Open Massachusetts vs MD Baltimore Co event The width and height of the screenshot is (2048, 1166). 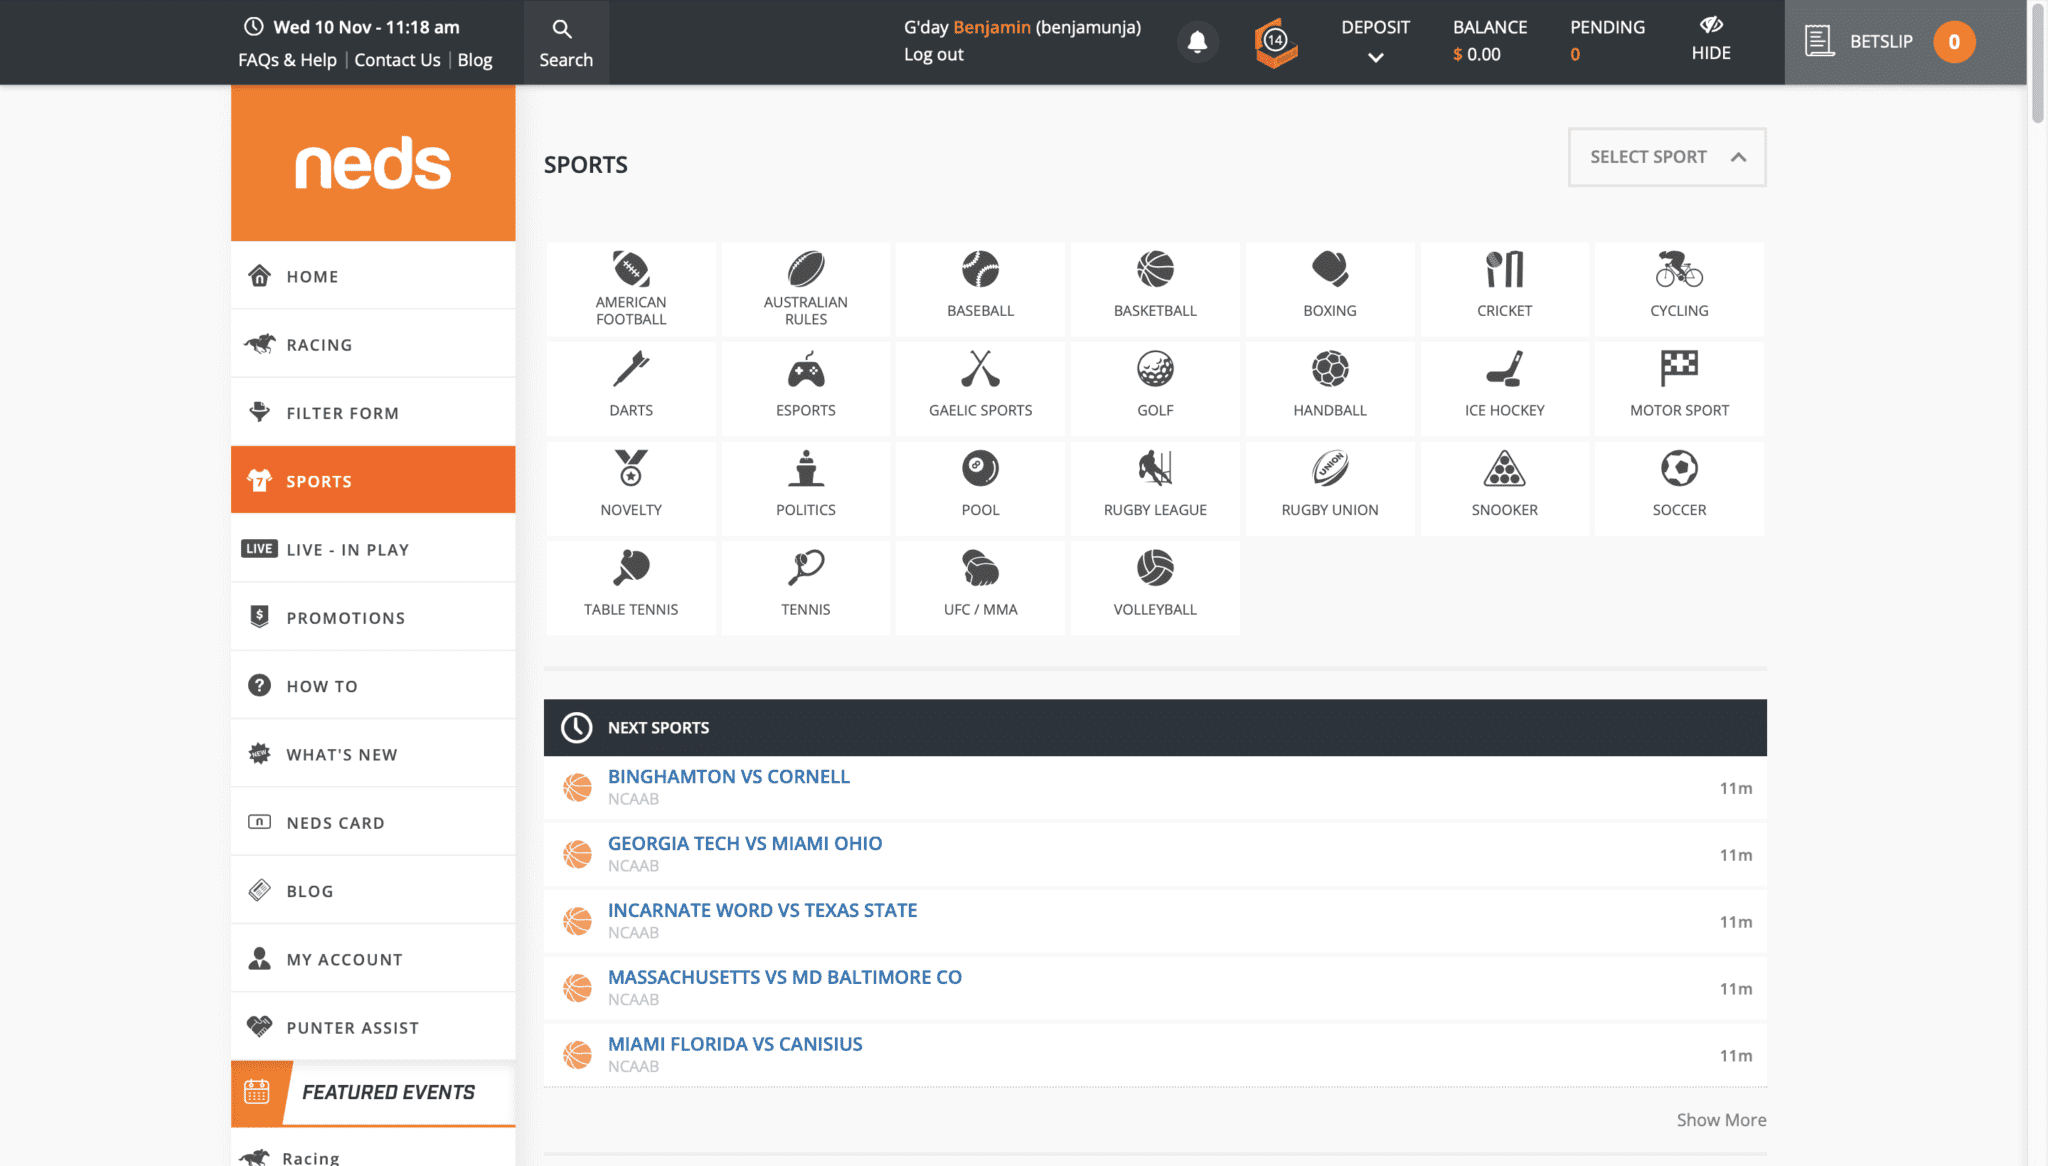pos(1155,988)
